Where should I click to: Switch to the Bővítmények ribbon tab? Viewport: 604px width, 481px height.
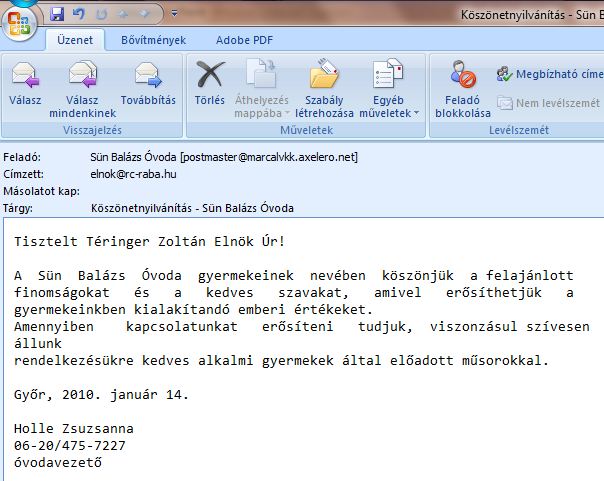[x=153, y=40]
